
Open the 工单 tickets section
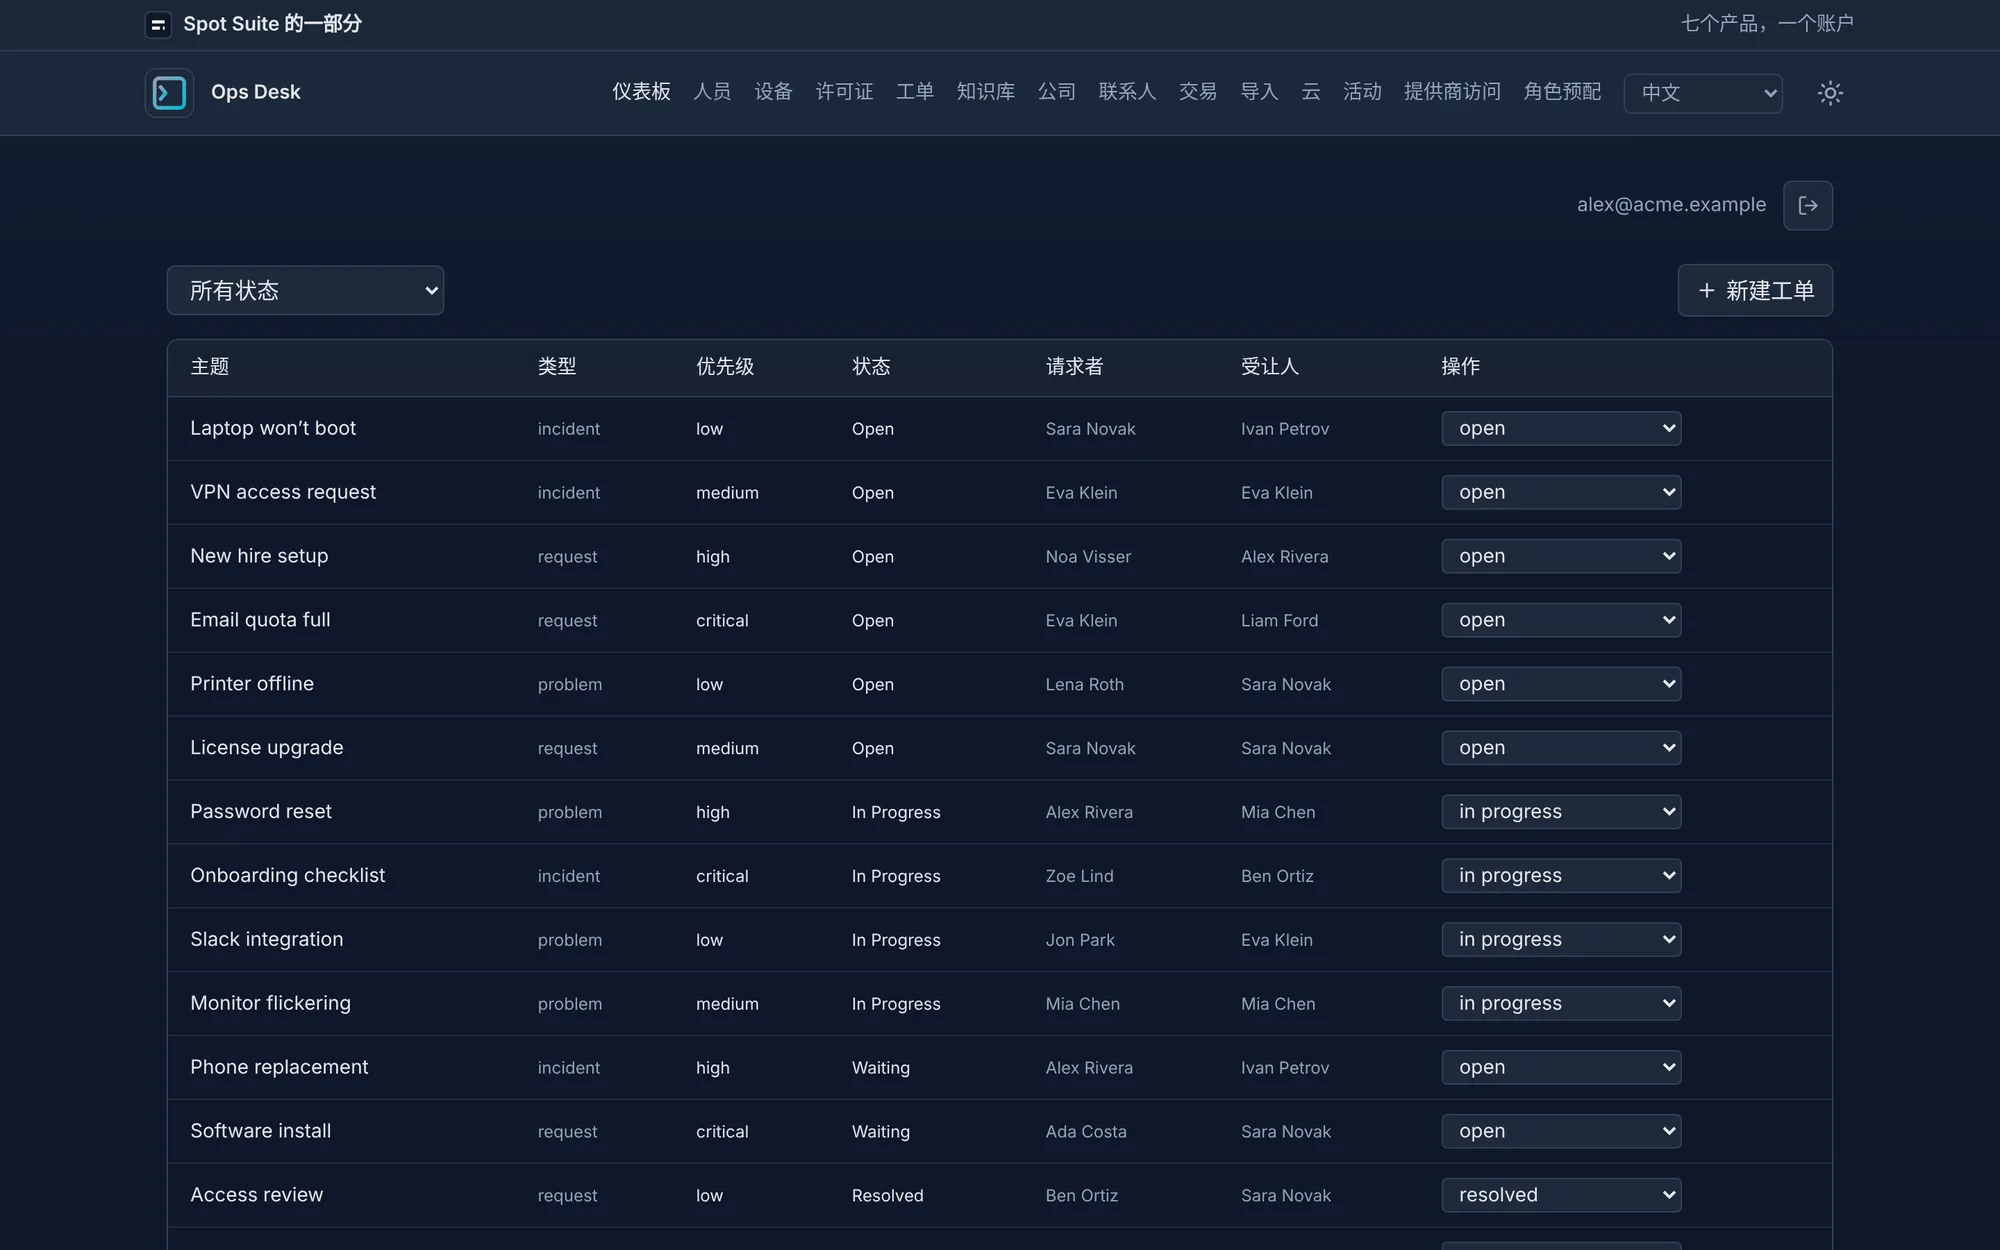(915, 92)
